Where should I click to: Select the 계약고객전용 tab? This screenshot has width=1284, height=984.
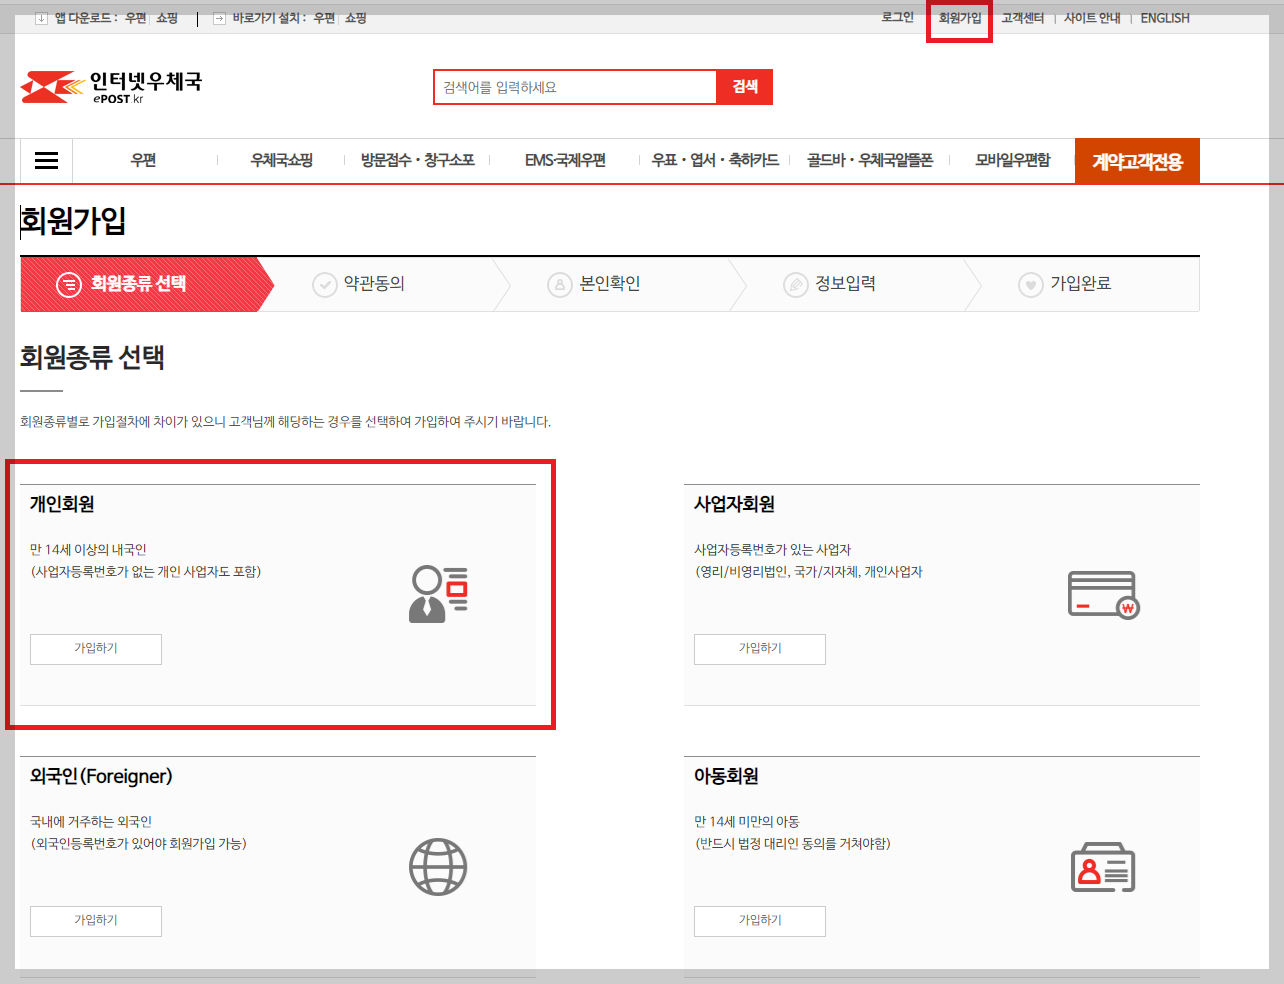[1137, 160]
